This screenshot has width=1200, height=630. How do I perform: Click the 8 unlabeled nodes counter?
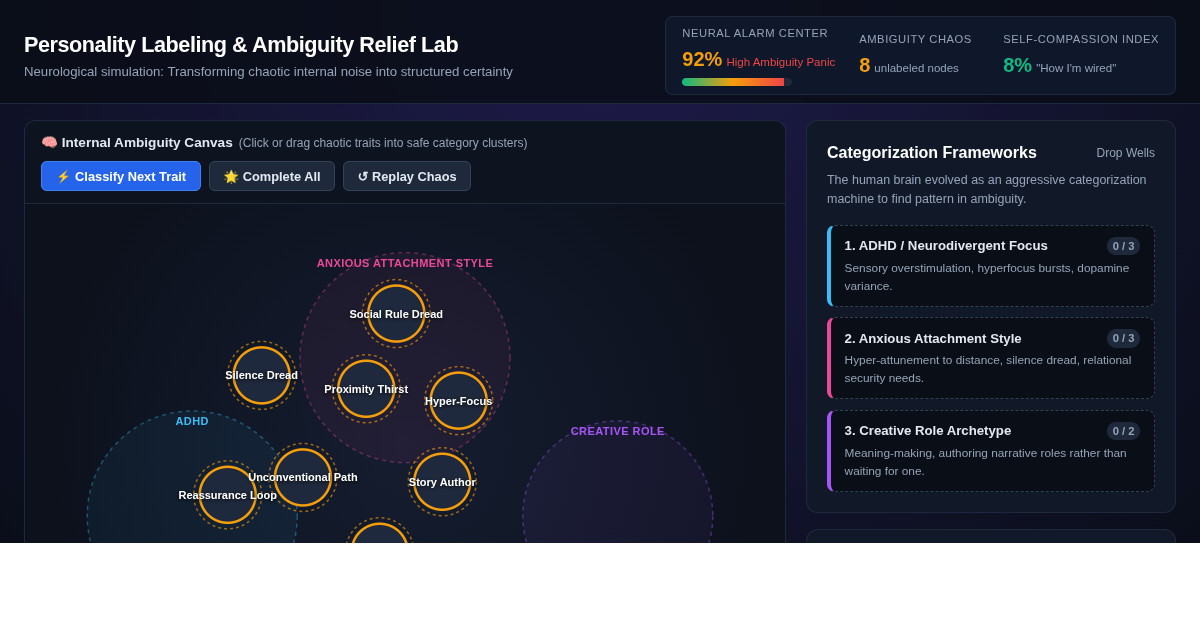[x=909, y=66]
